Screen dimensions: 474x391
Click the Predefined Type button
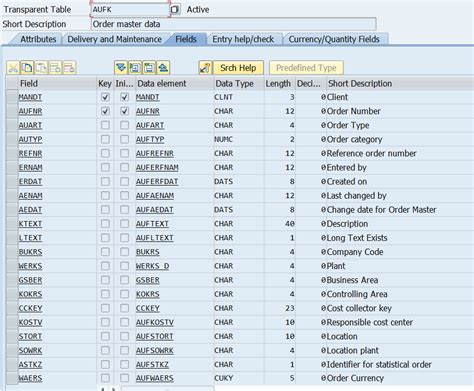306,68
